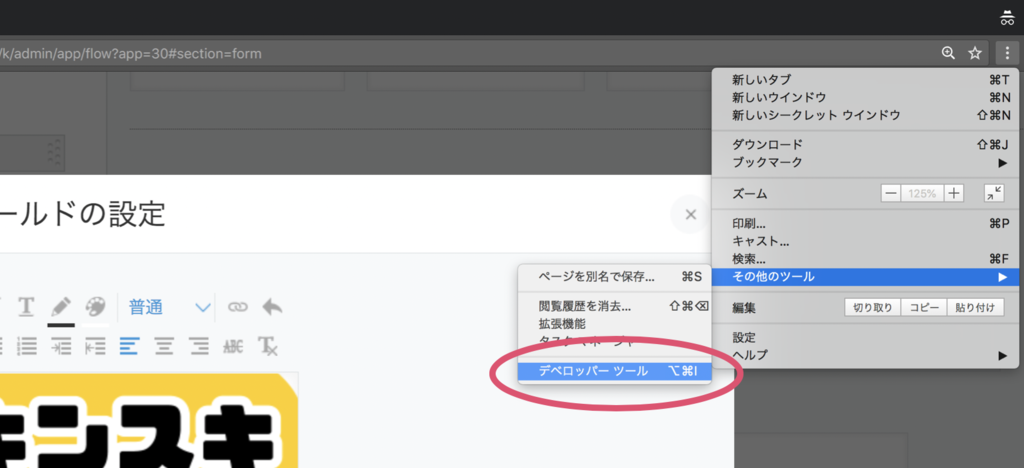The image size is (1024, 468).
Task: Select 検索... menu entry
Action: coord(865,259)
